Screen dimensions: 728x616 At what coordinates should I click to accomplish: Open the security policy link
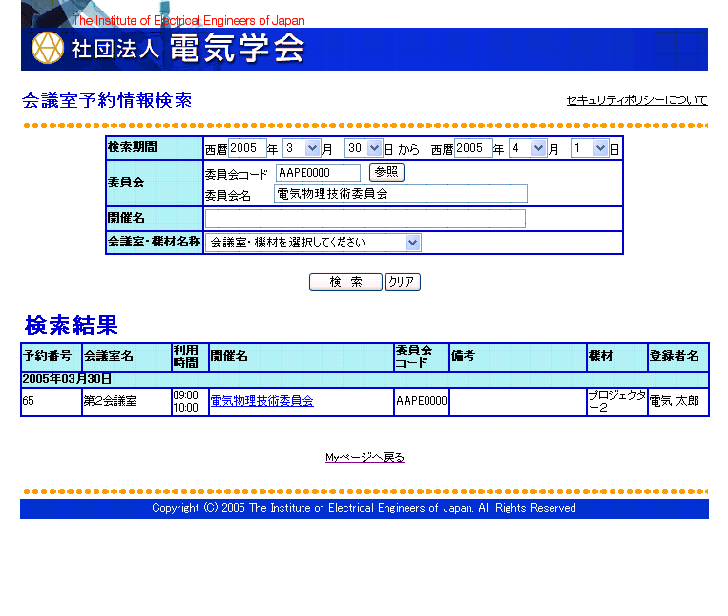[636, 100]
